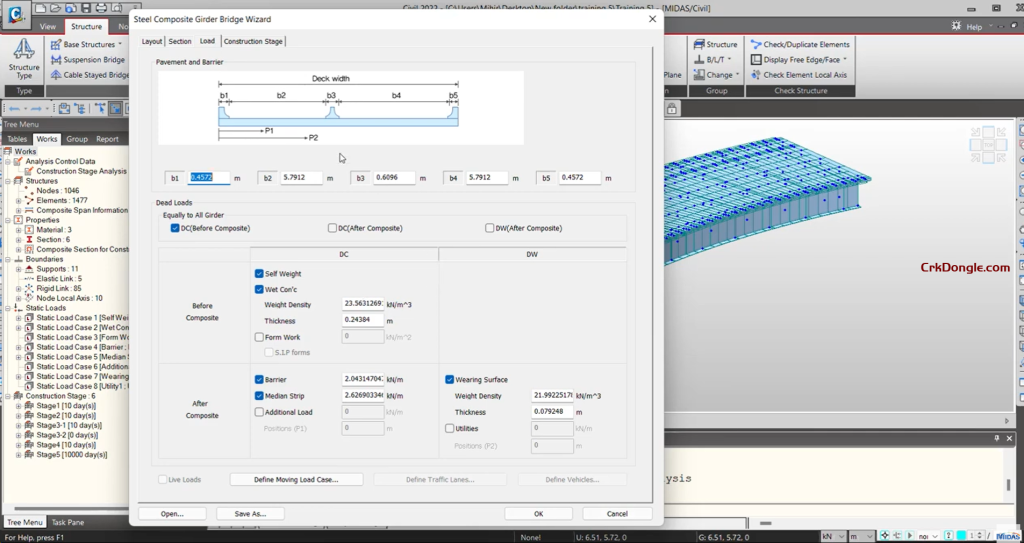Screen dimensions: 1024x543
Task: Uncheck the Self Weight checkbox
Action: click(x=259, y=274)
